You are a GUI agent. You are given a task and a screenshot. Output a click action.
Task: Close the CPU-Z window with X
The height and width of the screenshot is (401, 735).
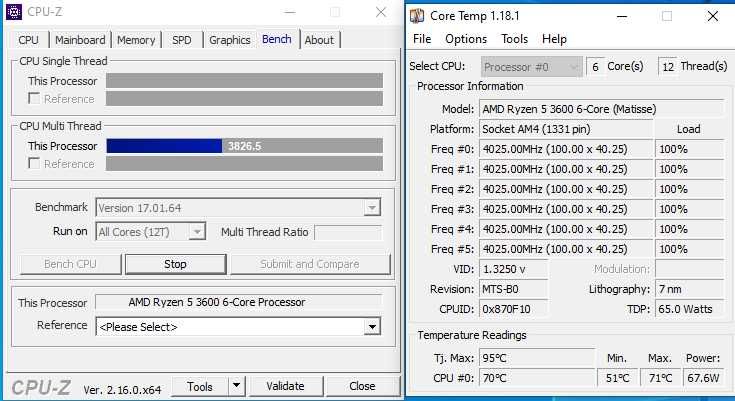381,12
